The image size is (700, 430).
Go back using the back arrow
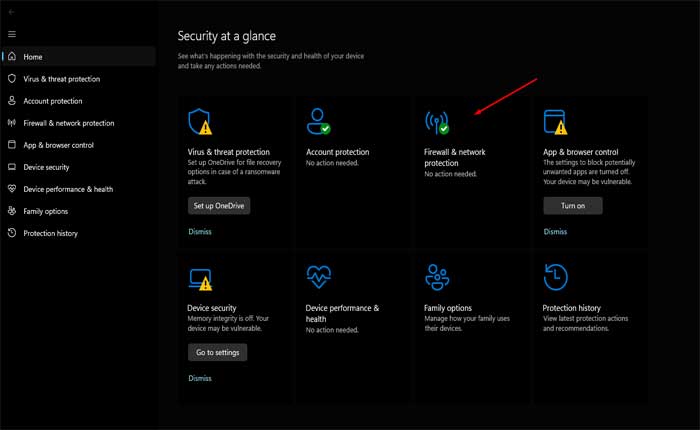click(x=12, y=12)
